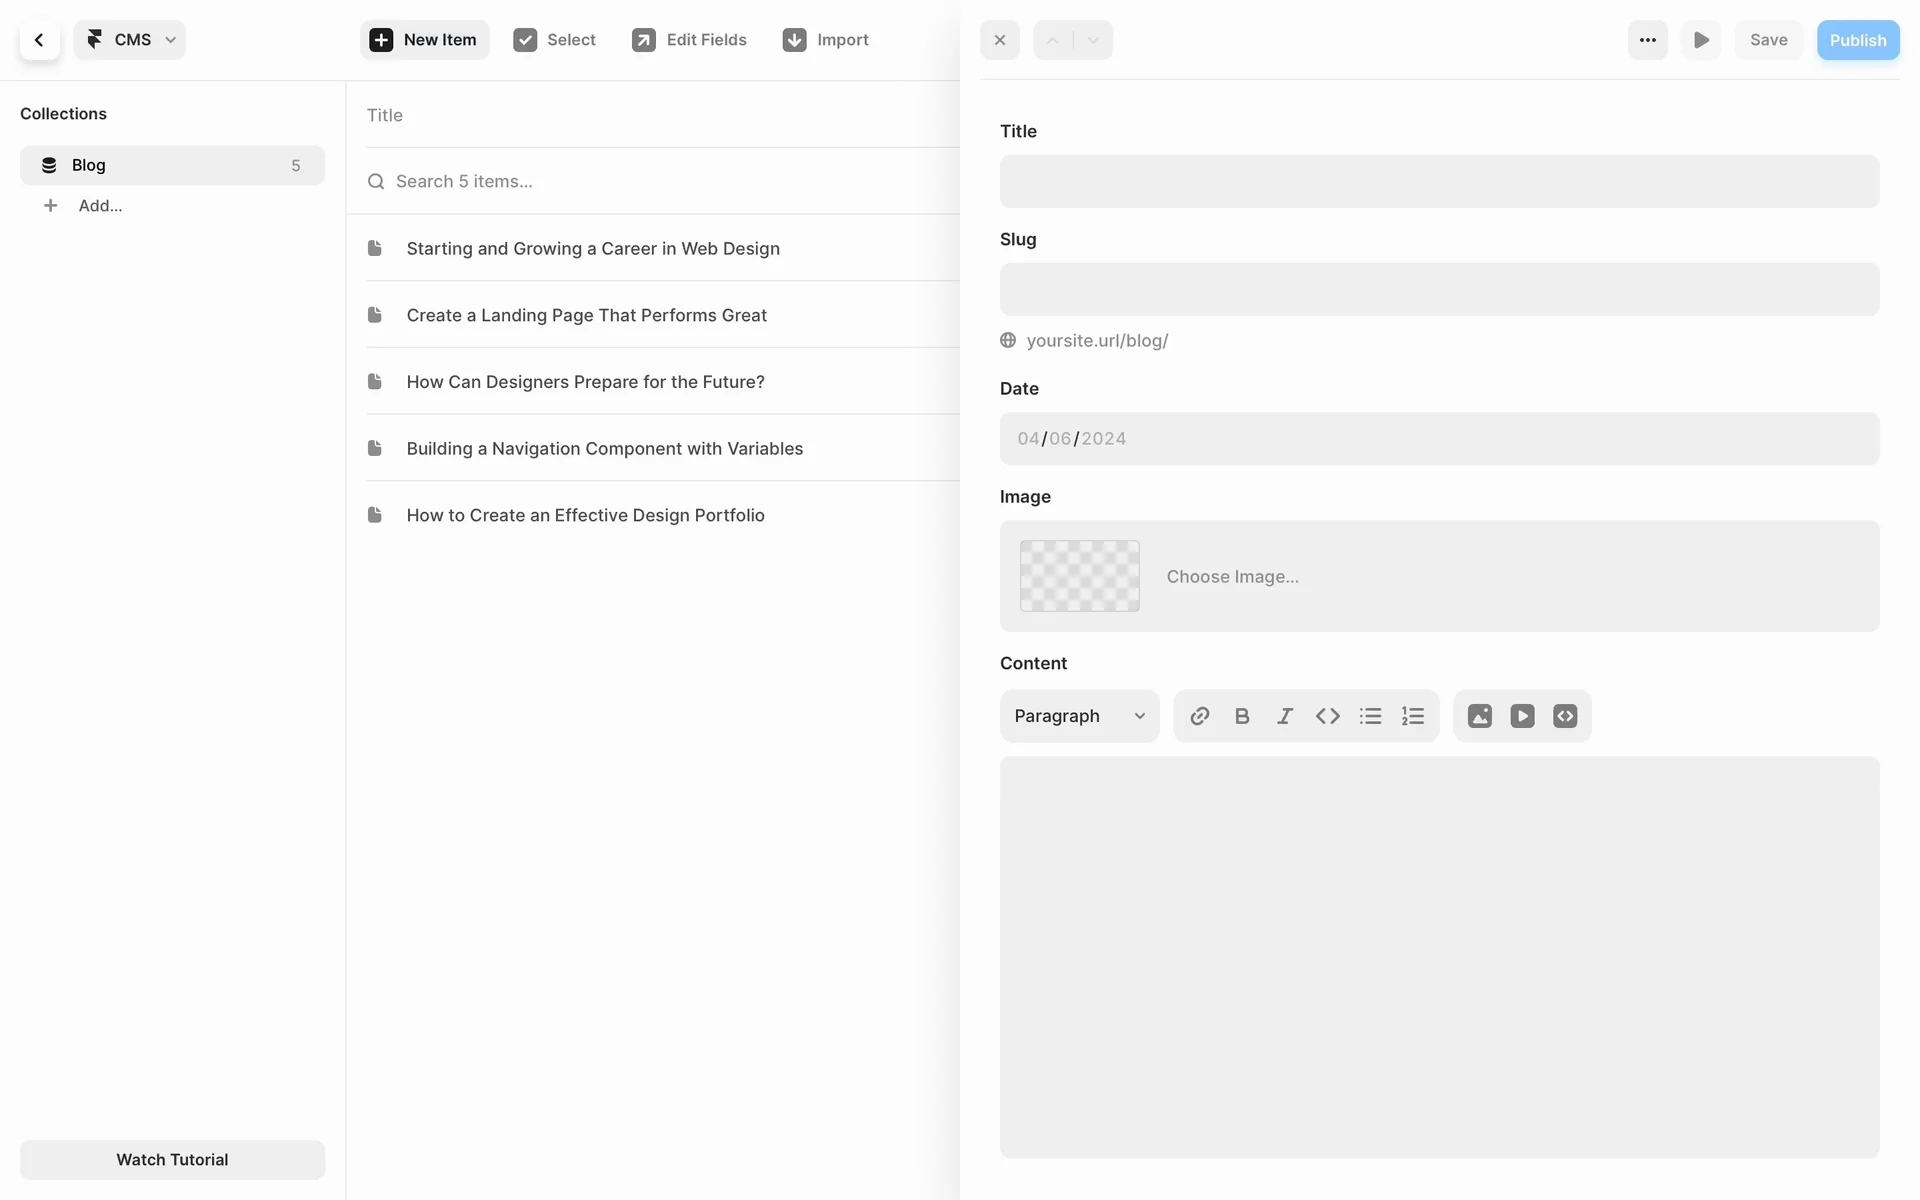Insert an image into content

1480,716
